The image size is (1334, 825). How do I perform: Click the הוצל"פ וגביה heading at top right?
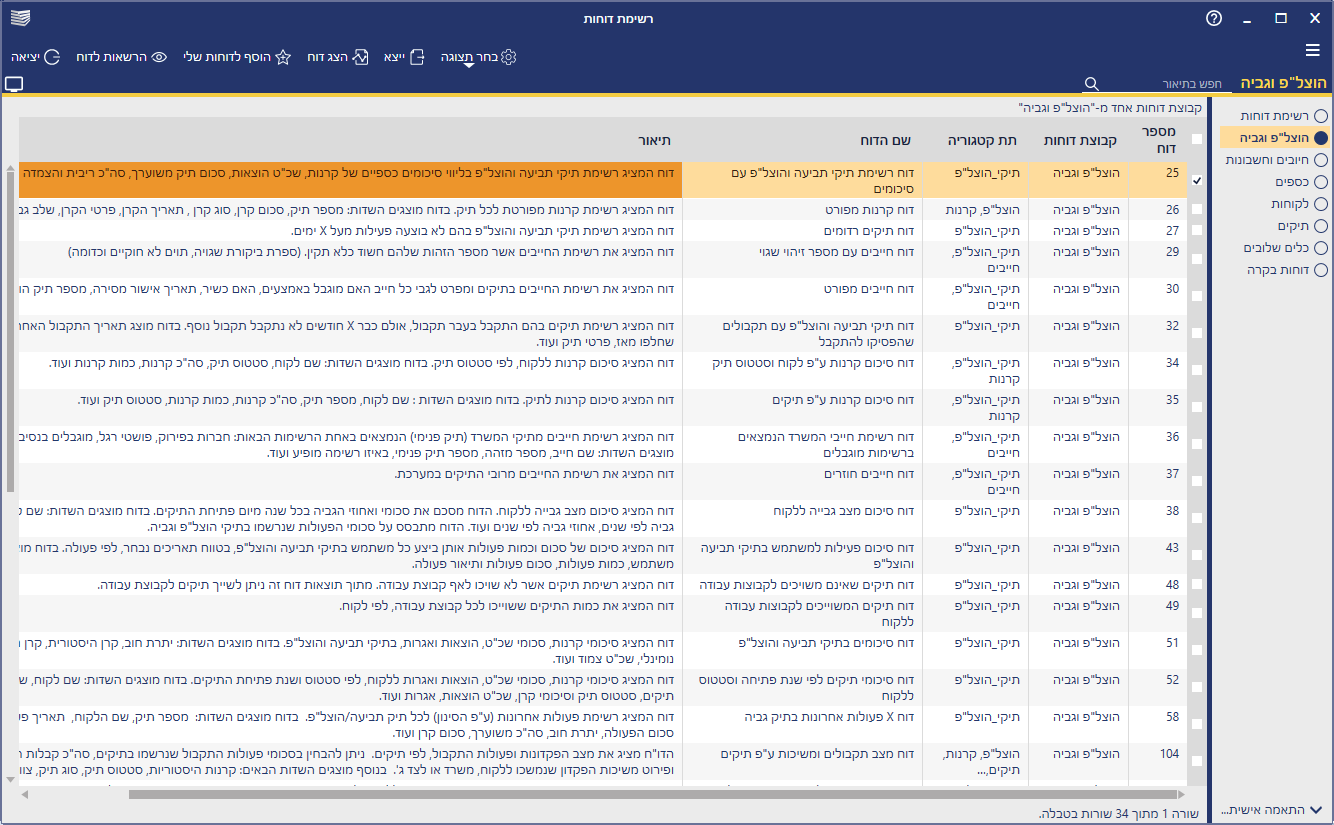click(x=1284, y=84)
